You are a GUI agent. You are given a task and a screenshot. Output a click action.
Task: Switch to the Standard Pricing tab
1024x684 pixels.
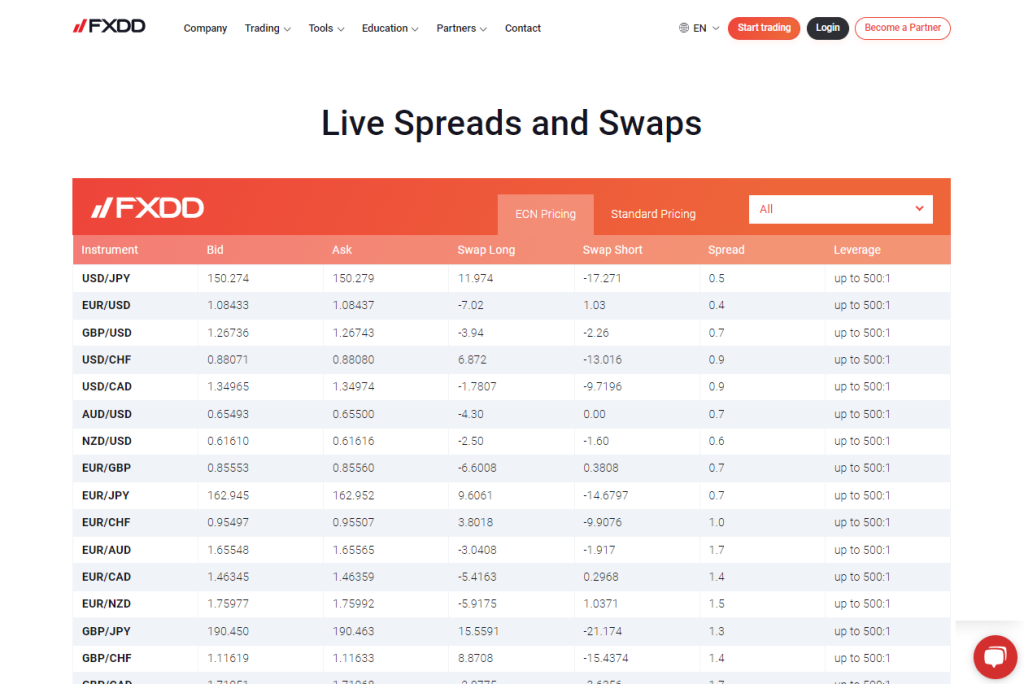pyautogui.click(x=653, y=214)
